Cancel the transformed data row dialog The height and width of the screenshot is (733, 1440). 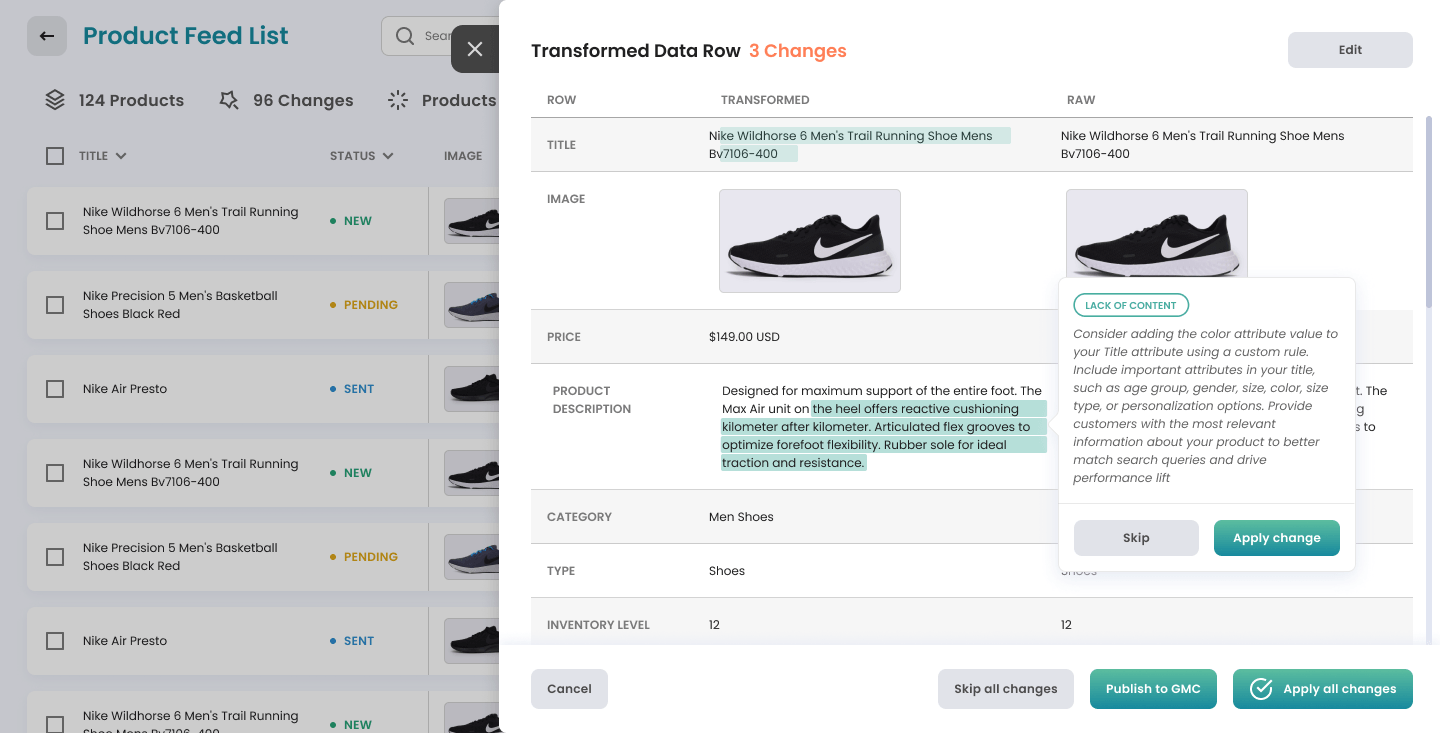click(x=569, y=689)
